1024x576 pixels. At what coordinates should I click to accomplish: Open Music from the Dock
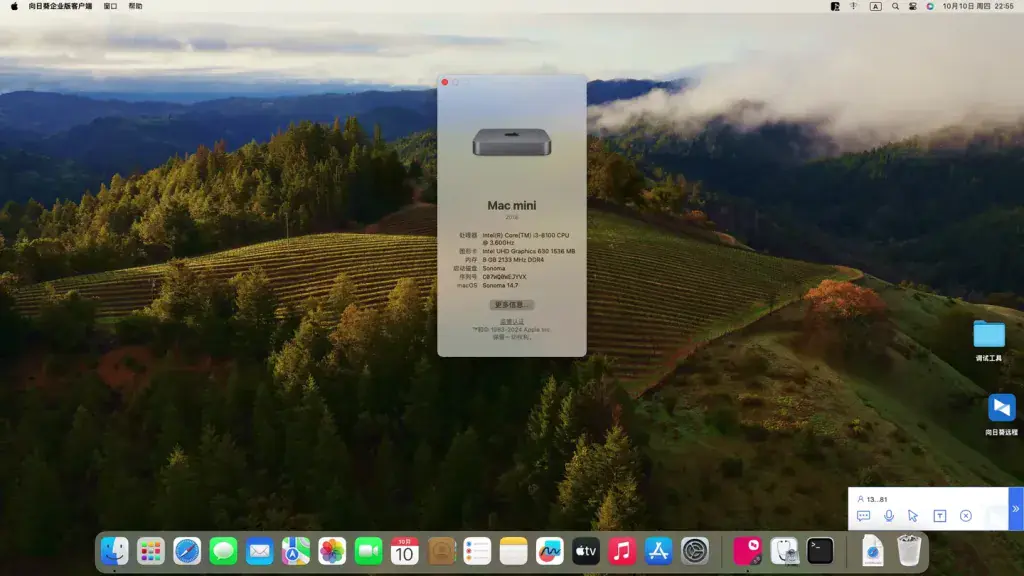(622, 551)
